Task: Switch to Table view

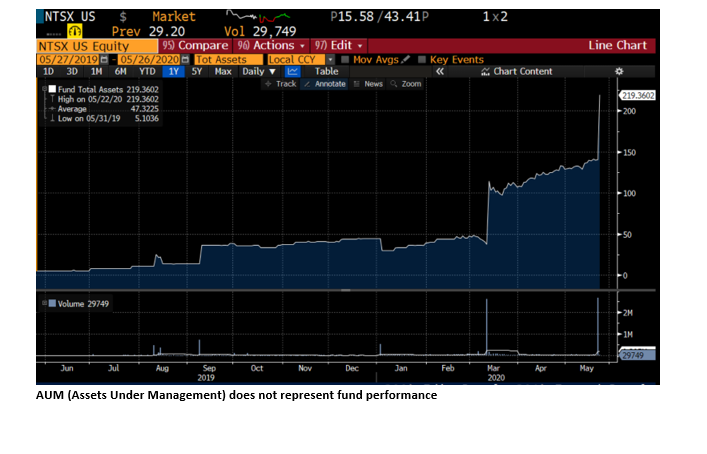Action: click(326, 71)
